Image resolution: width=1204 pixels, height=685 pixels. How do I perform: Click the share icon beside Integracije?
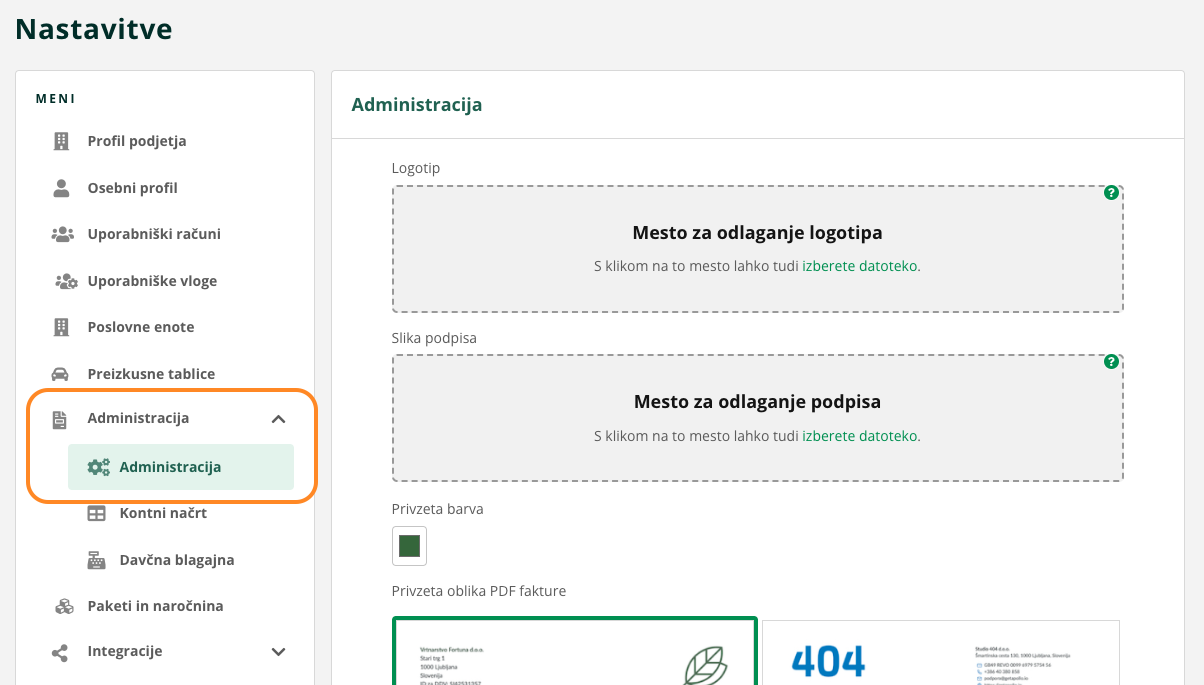tap(60, 652)
